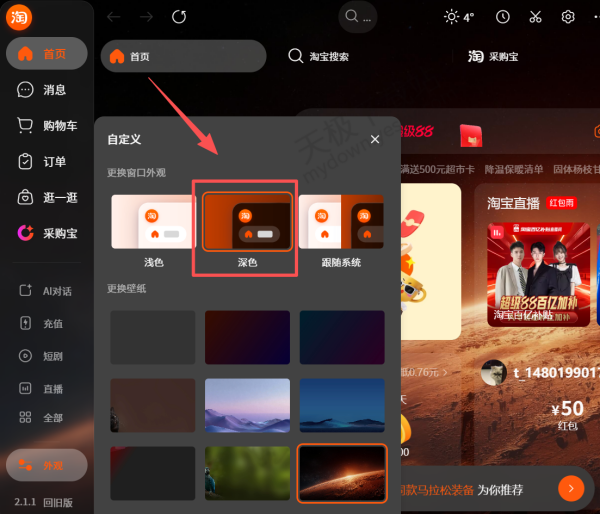
Task: Click the scissors screenshot icon
Action: coord(535,17)
